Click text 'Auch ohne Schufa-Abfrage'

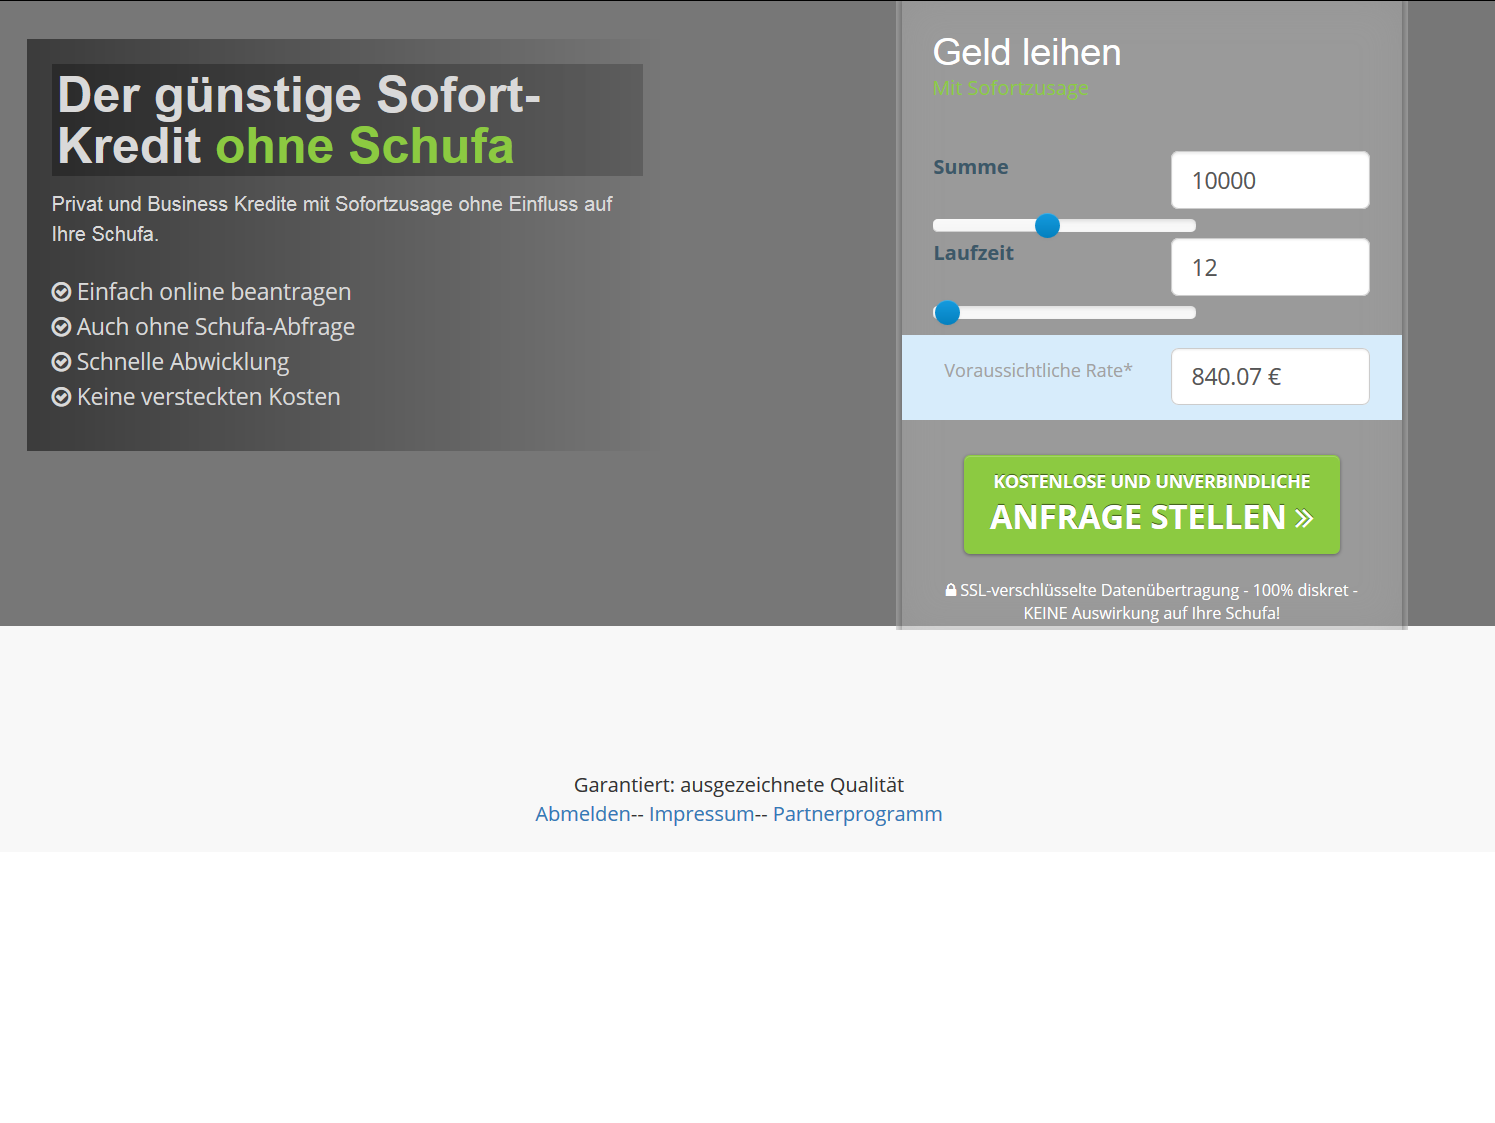click(x=216, y=327)
